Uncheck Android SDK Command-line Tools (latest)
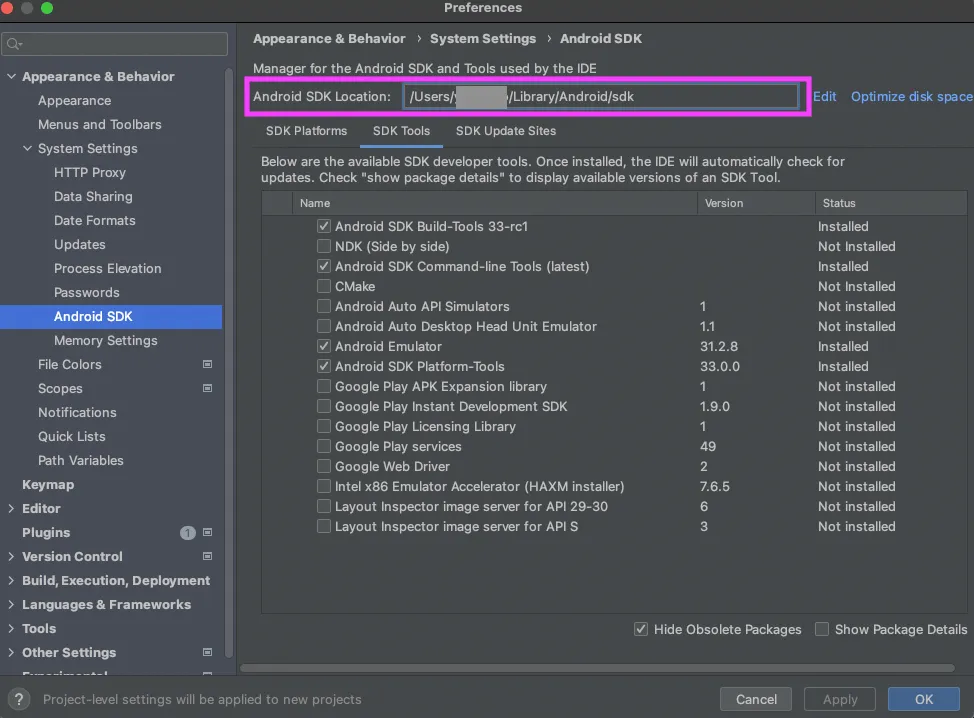The width and height of the screenshot is (974, 718). point(324,266)
